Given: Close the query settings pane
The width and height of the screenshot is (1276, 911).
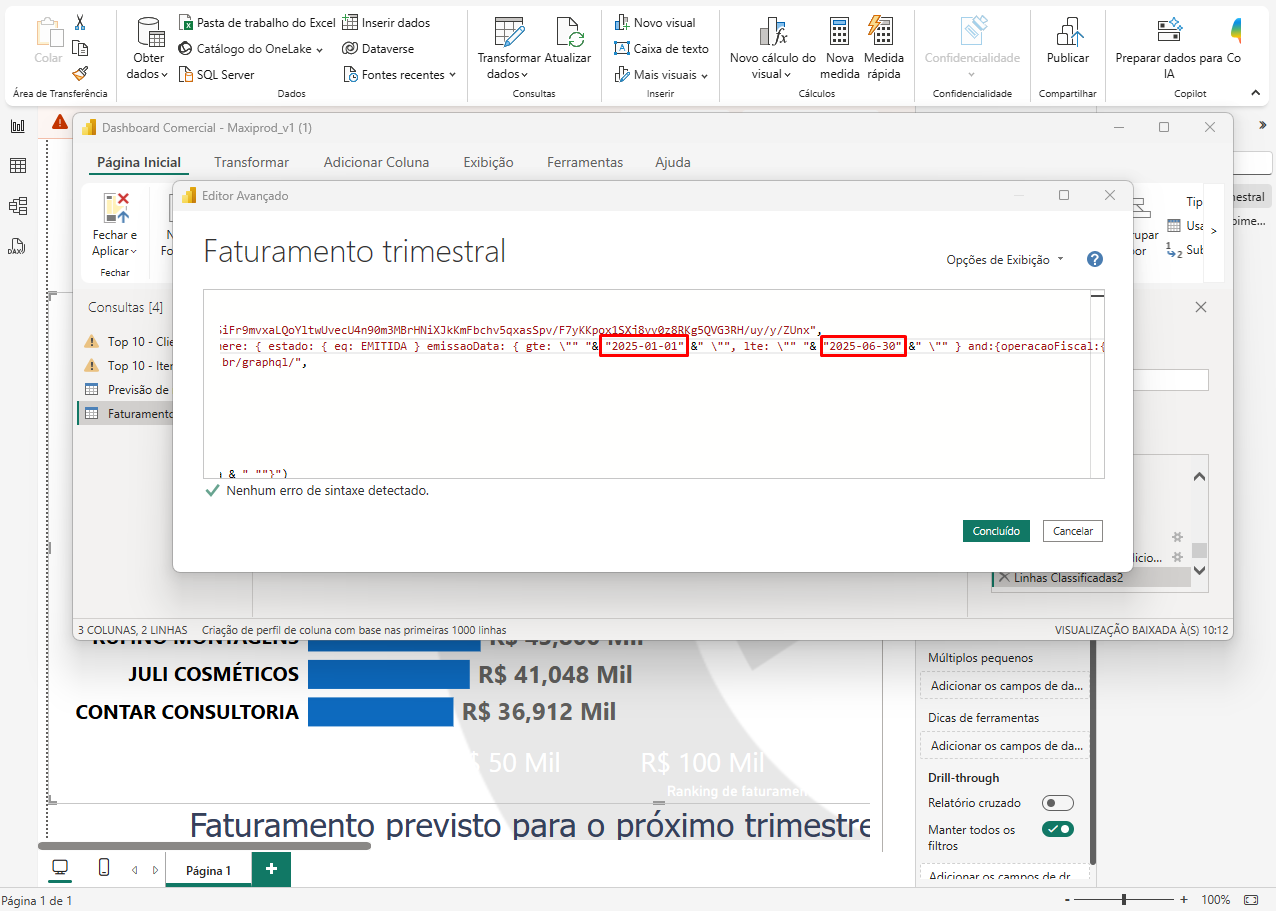Looking at the screenshot, I should [1200, 307].
